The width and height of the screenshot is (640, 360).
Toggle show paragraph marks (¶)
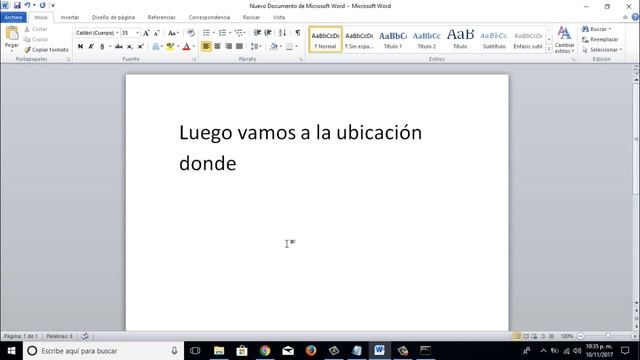click(x=298, y=33)
